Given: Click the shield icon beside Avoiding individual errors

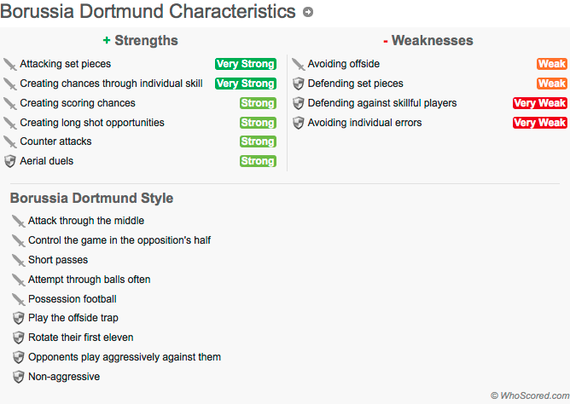Looking at the screenshot, I should tap(298, 123).
